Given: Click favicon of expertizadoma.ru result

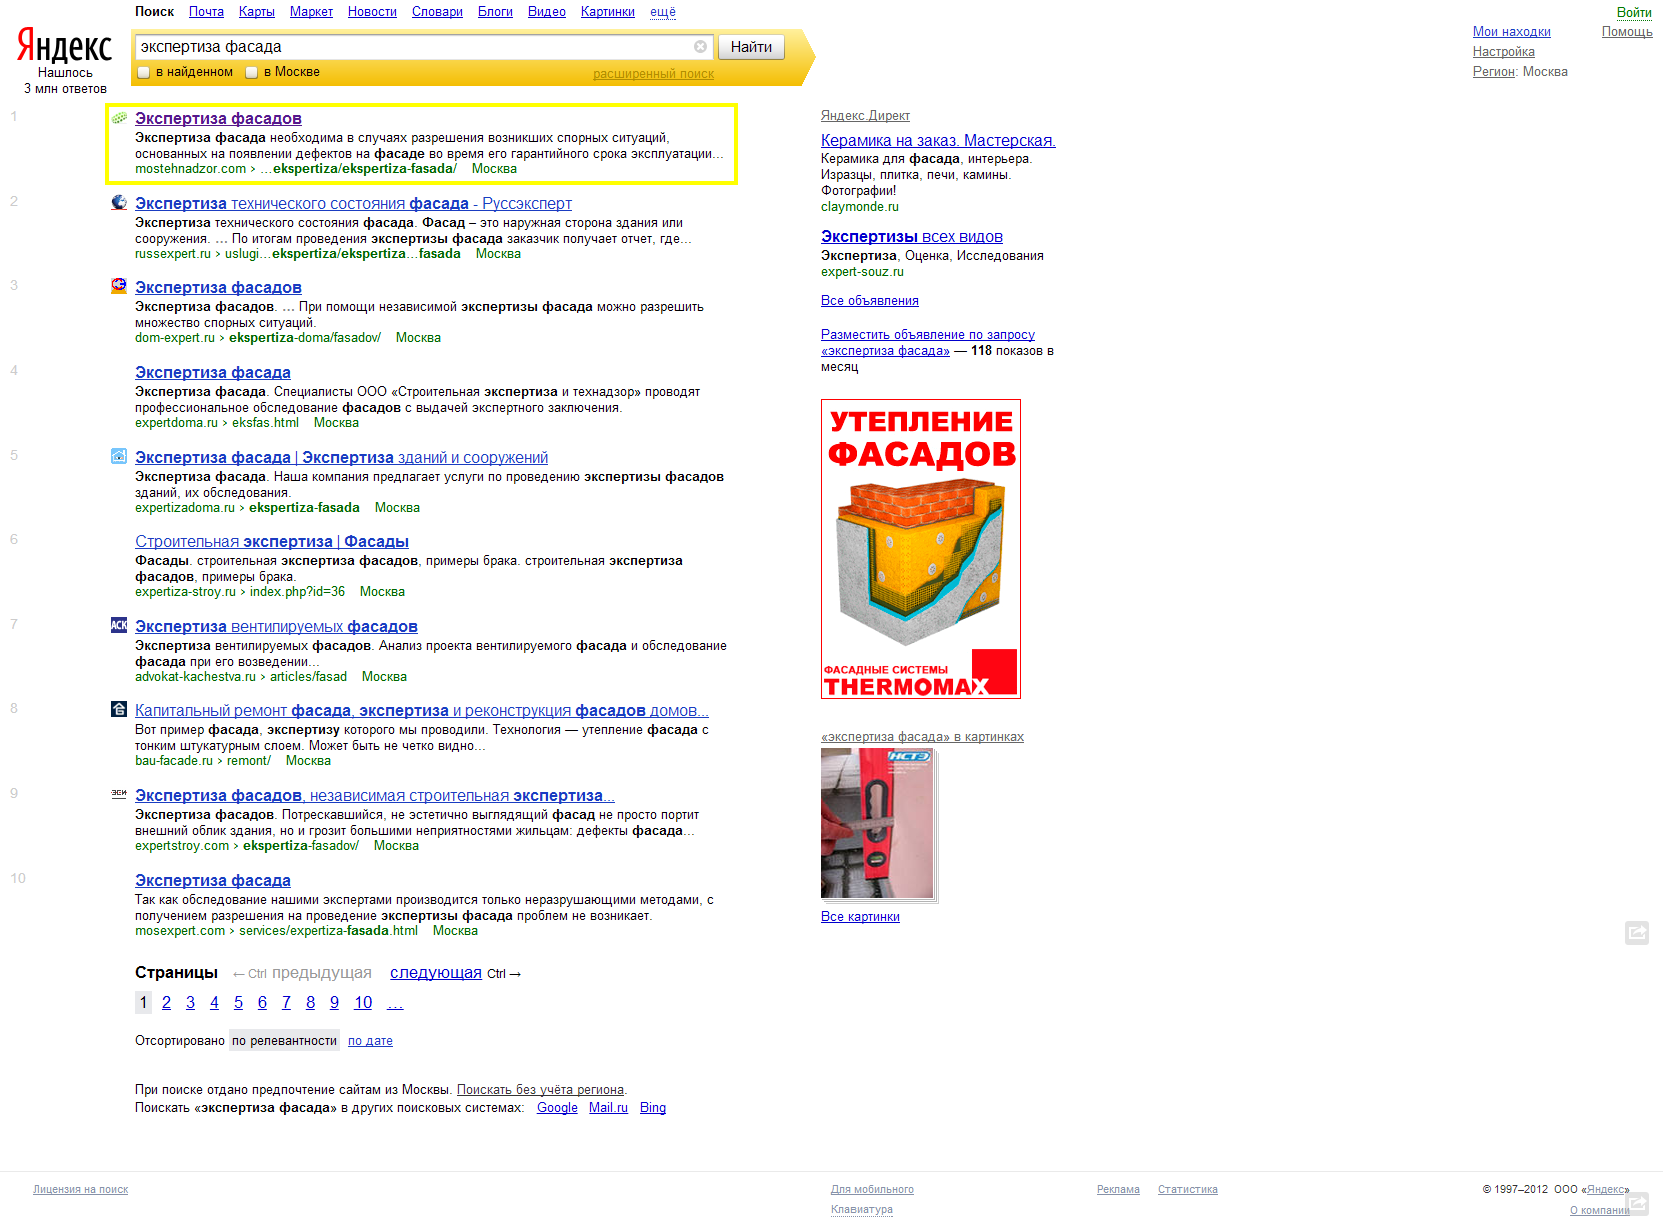Looking at the screenshot, I should point(119,457).
